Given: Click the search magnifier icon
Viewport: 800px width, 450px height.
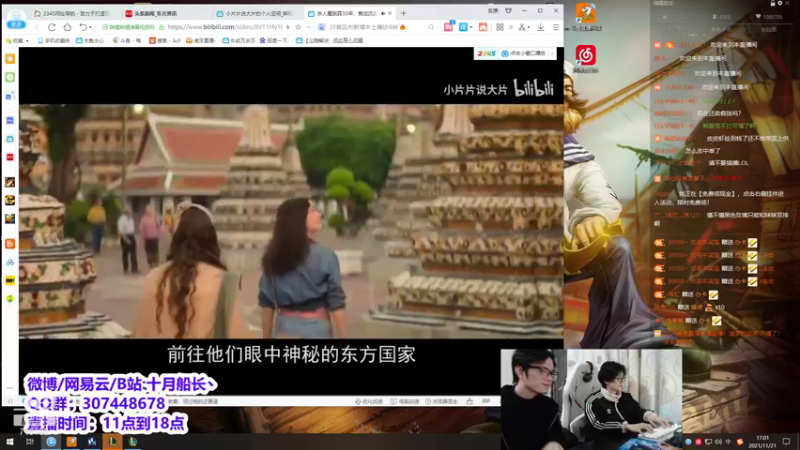Looking at the screenshot, I should coord(431,27).
